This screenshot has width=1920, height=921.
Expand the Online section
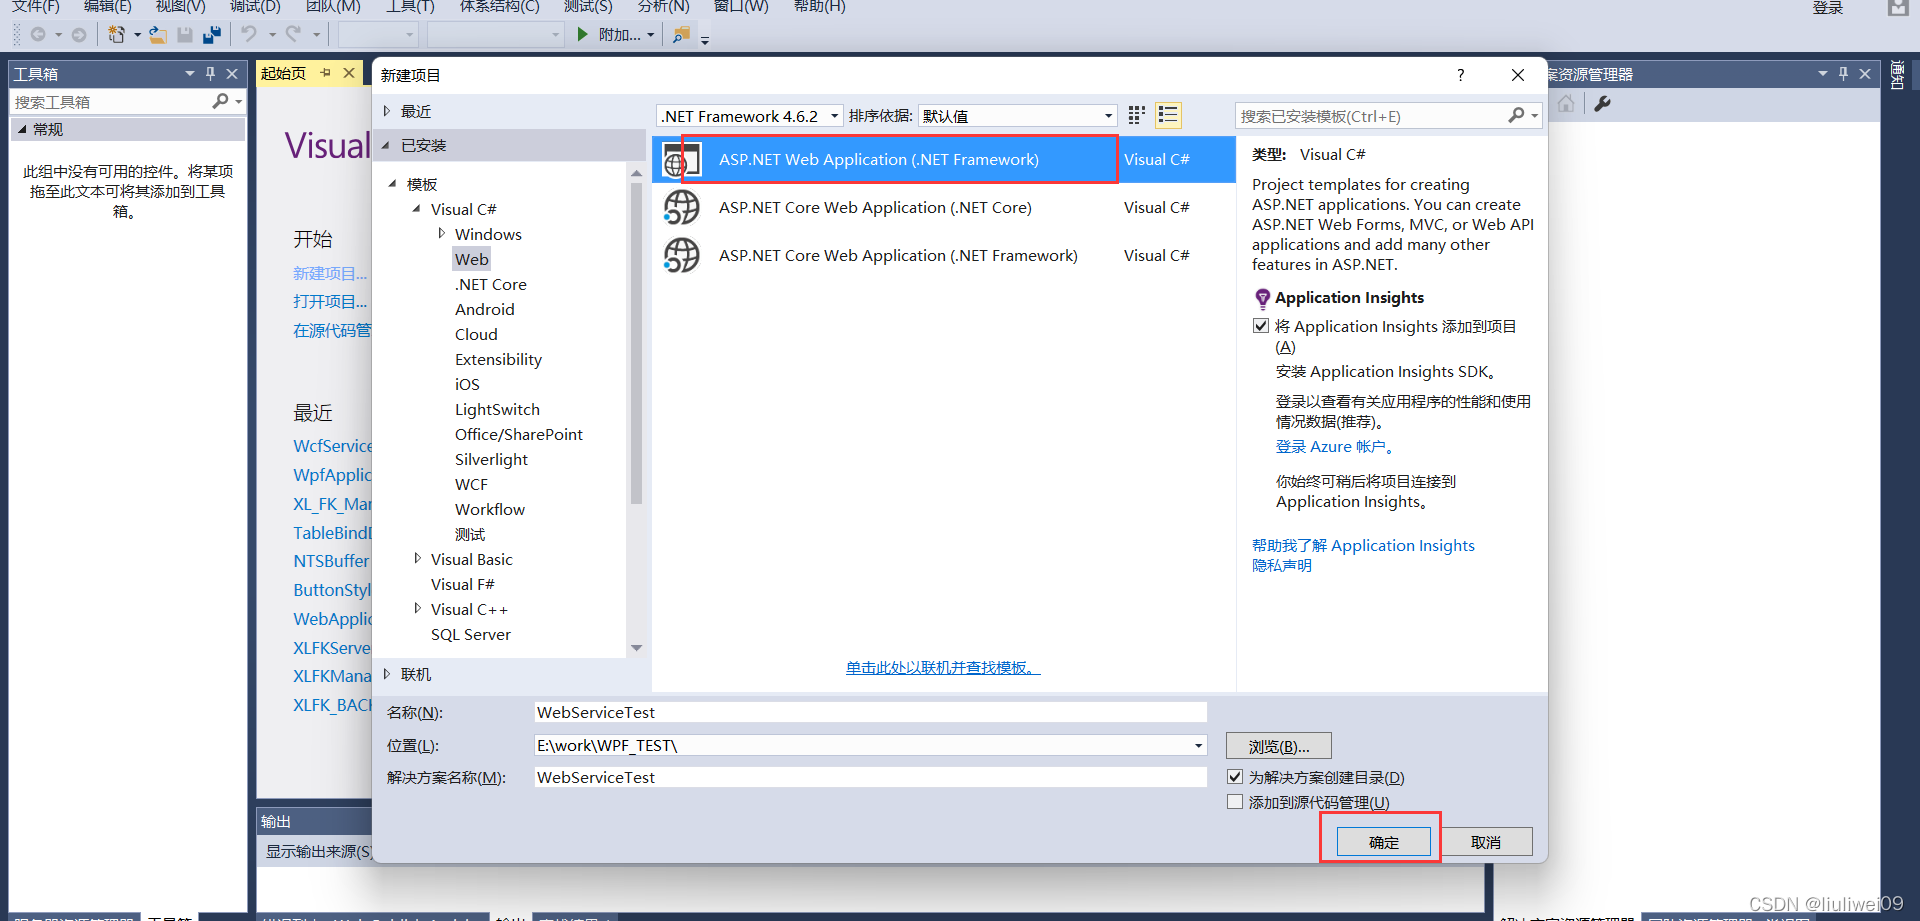pos(387,674)
